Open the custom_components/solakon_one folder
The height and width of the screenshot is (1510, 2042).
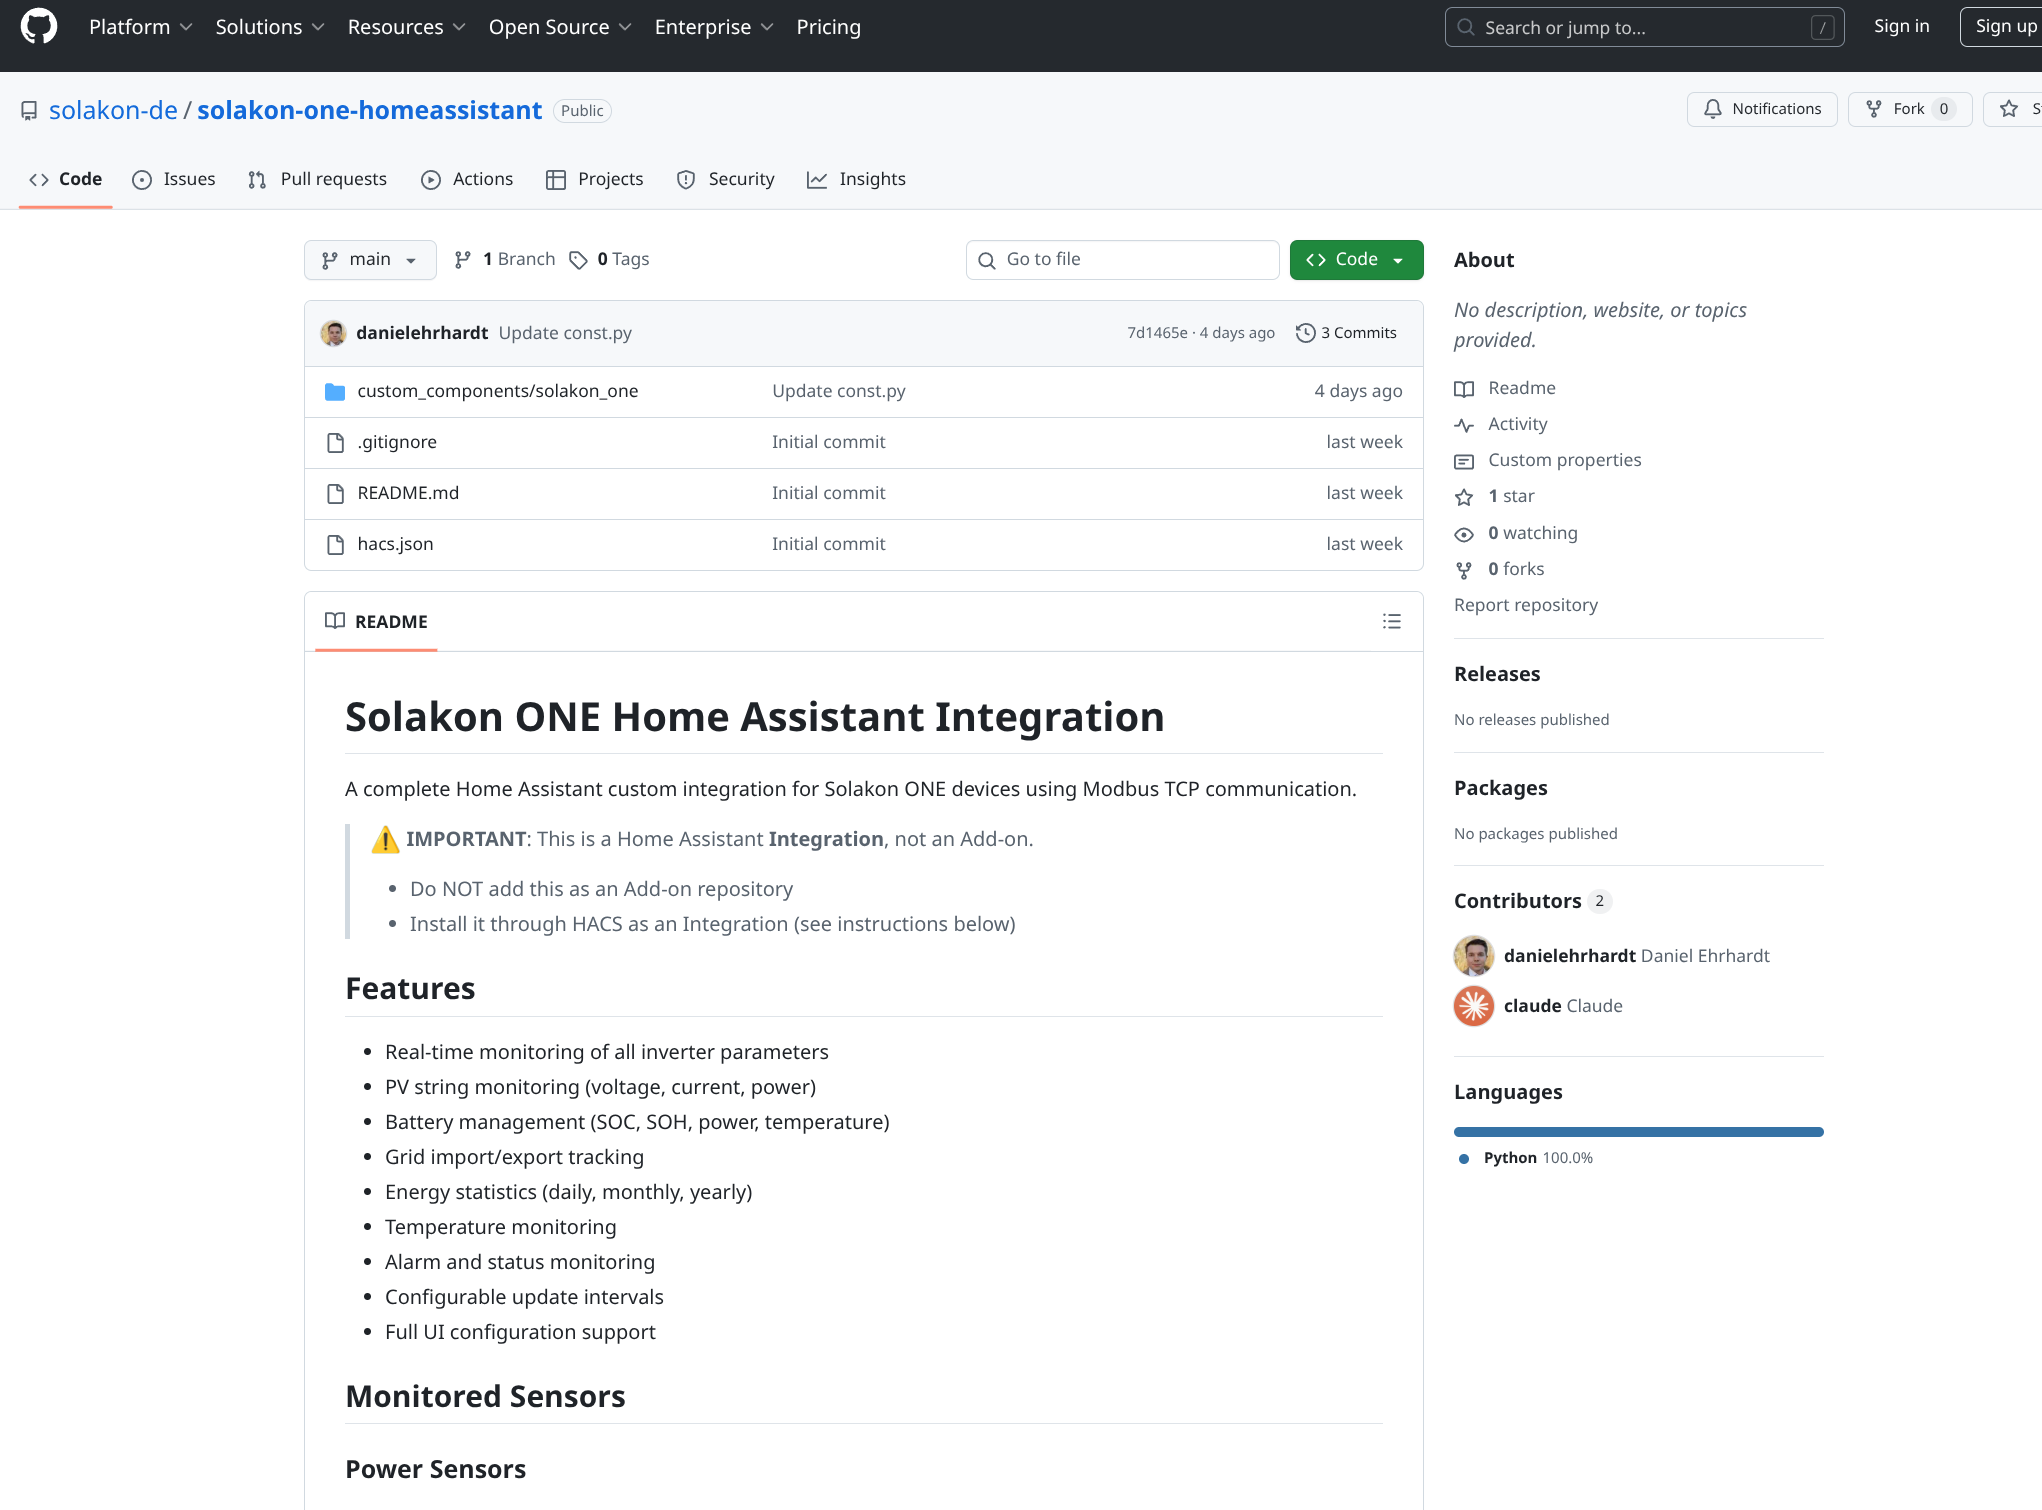tap(497, 391)
